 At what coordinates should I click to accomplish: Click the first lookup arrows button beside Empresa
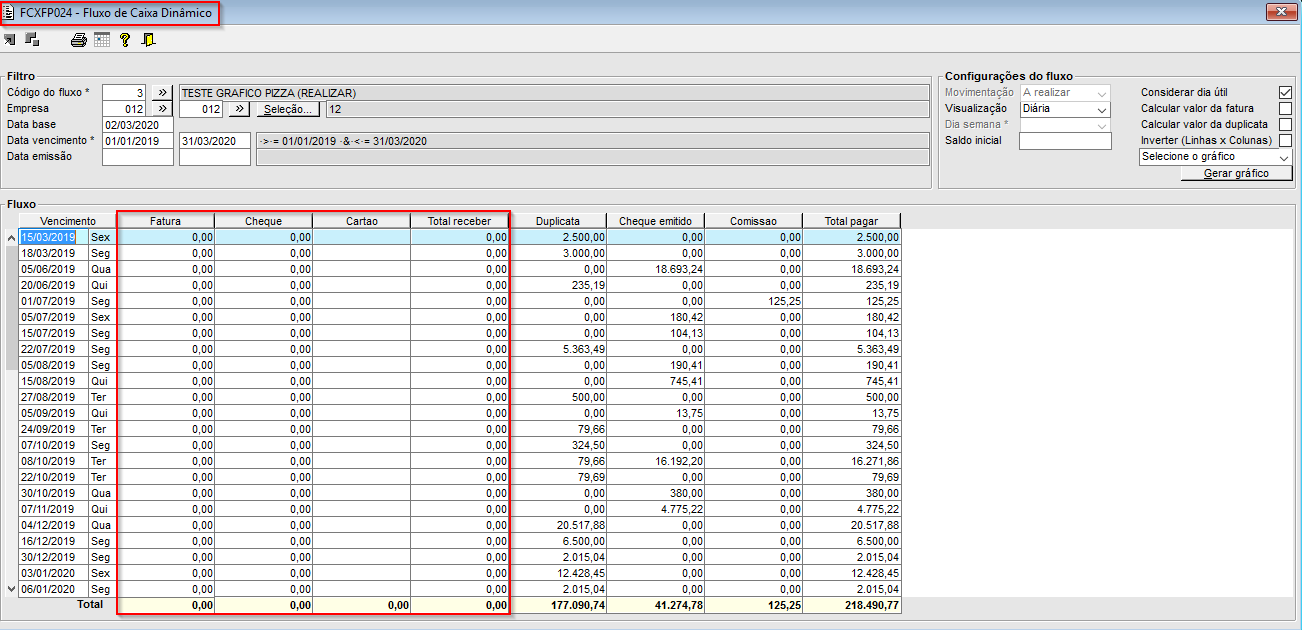coord(163,109)
